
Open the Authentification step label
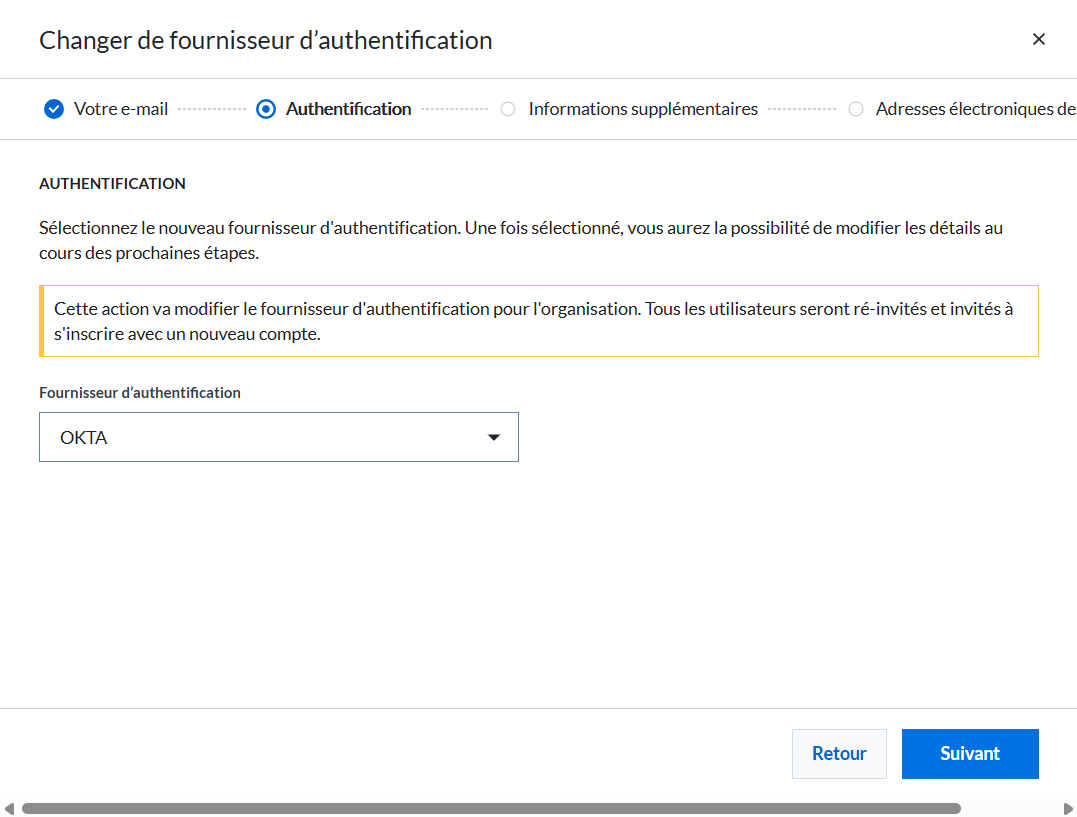(x=348, y=109)
